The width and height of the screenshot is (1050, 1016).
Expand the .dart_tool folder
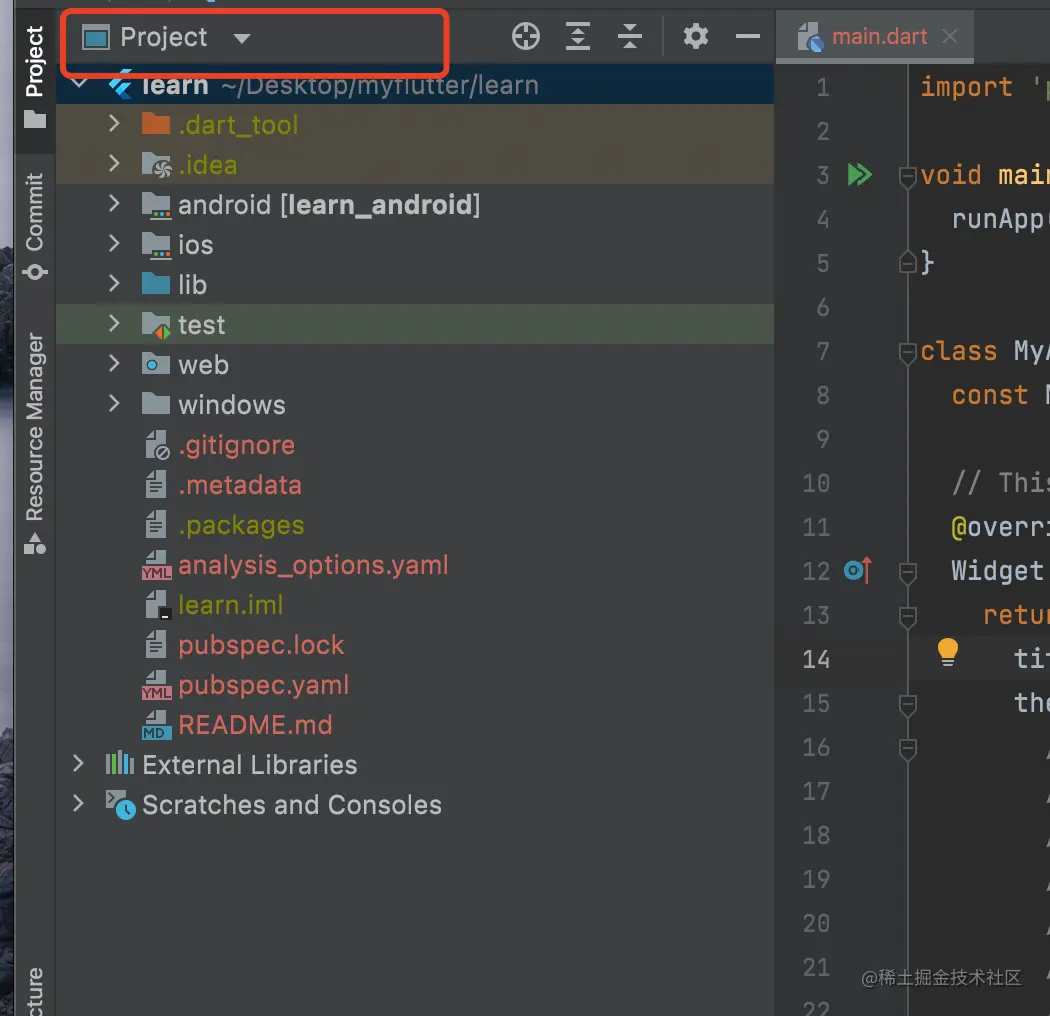click(114, 123)
